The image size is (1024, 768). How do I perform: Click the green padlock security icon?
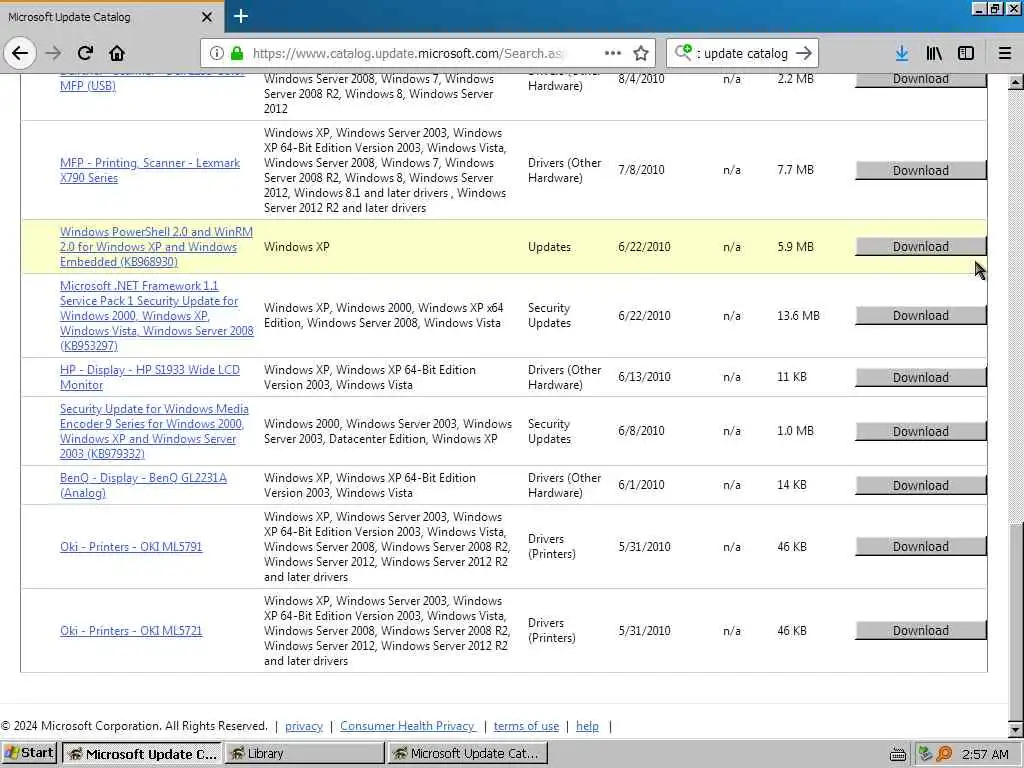pos(237,53)
